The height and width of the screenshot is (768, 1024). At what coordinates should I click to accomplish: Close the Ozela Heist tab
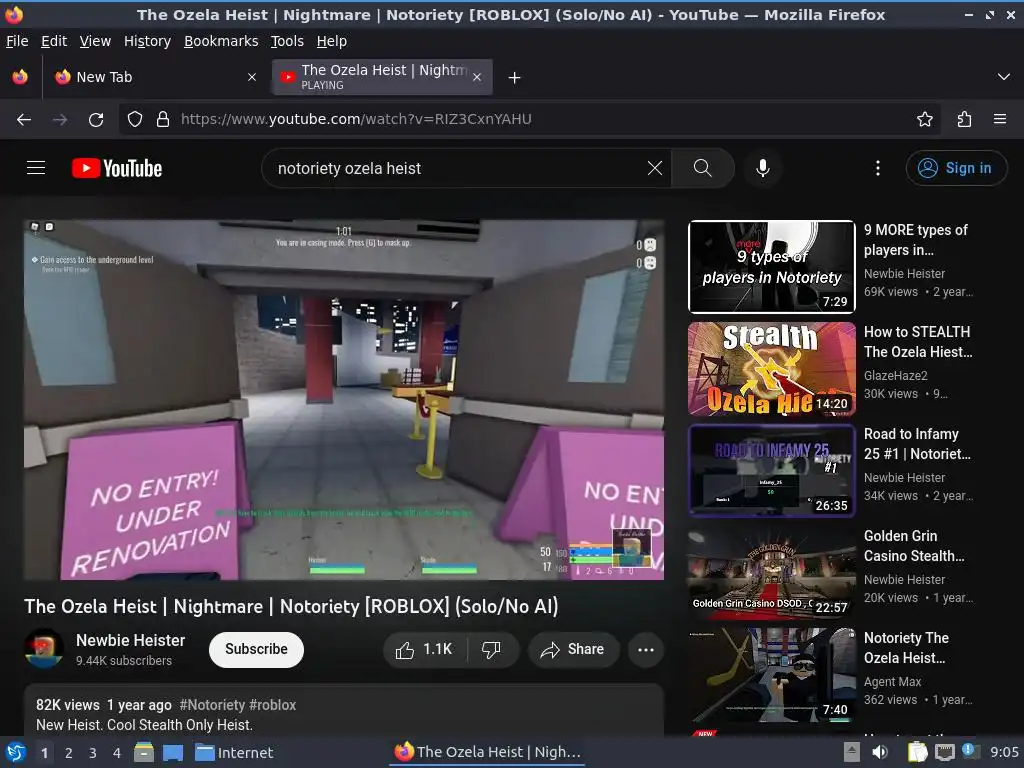pyautogui.click(x=477, y=77)
